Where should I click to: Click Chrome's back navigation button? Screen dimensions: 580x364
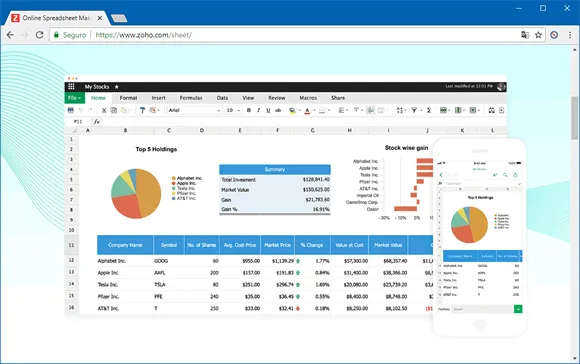point(10,35)
